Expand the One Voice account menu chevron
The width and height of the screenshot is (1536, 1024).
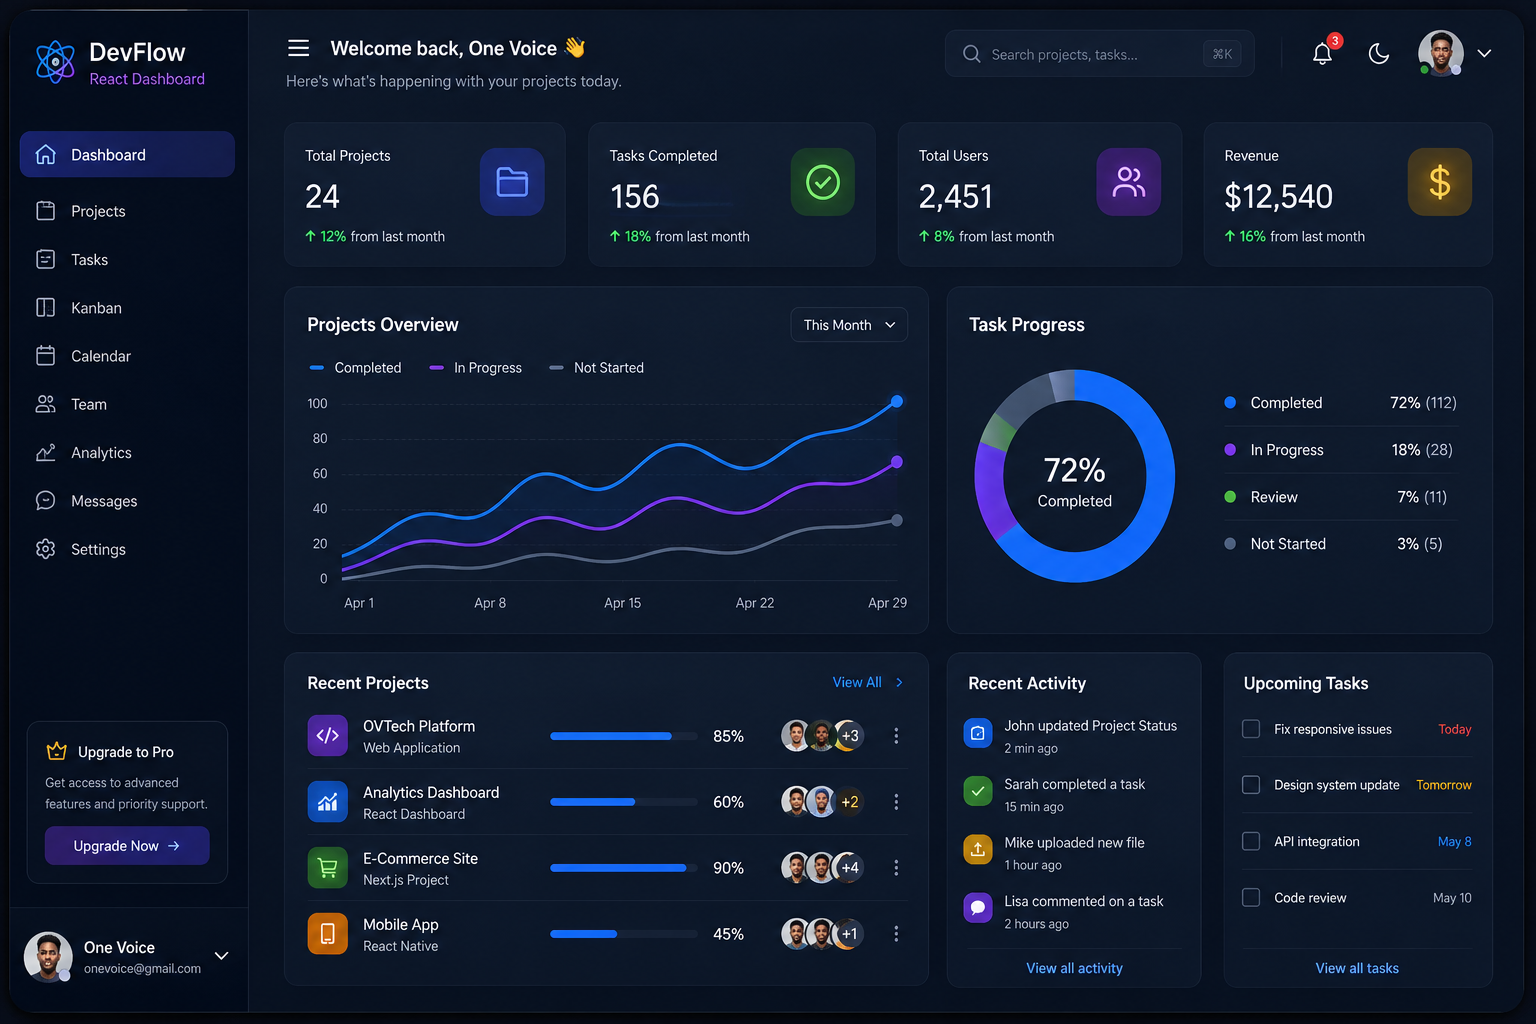click(x=222, y=956)
